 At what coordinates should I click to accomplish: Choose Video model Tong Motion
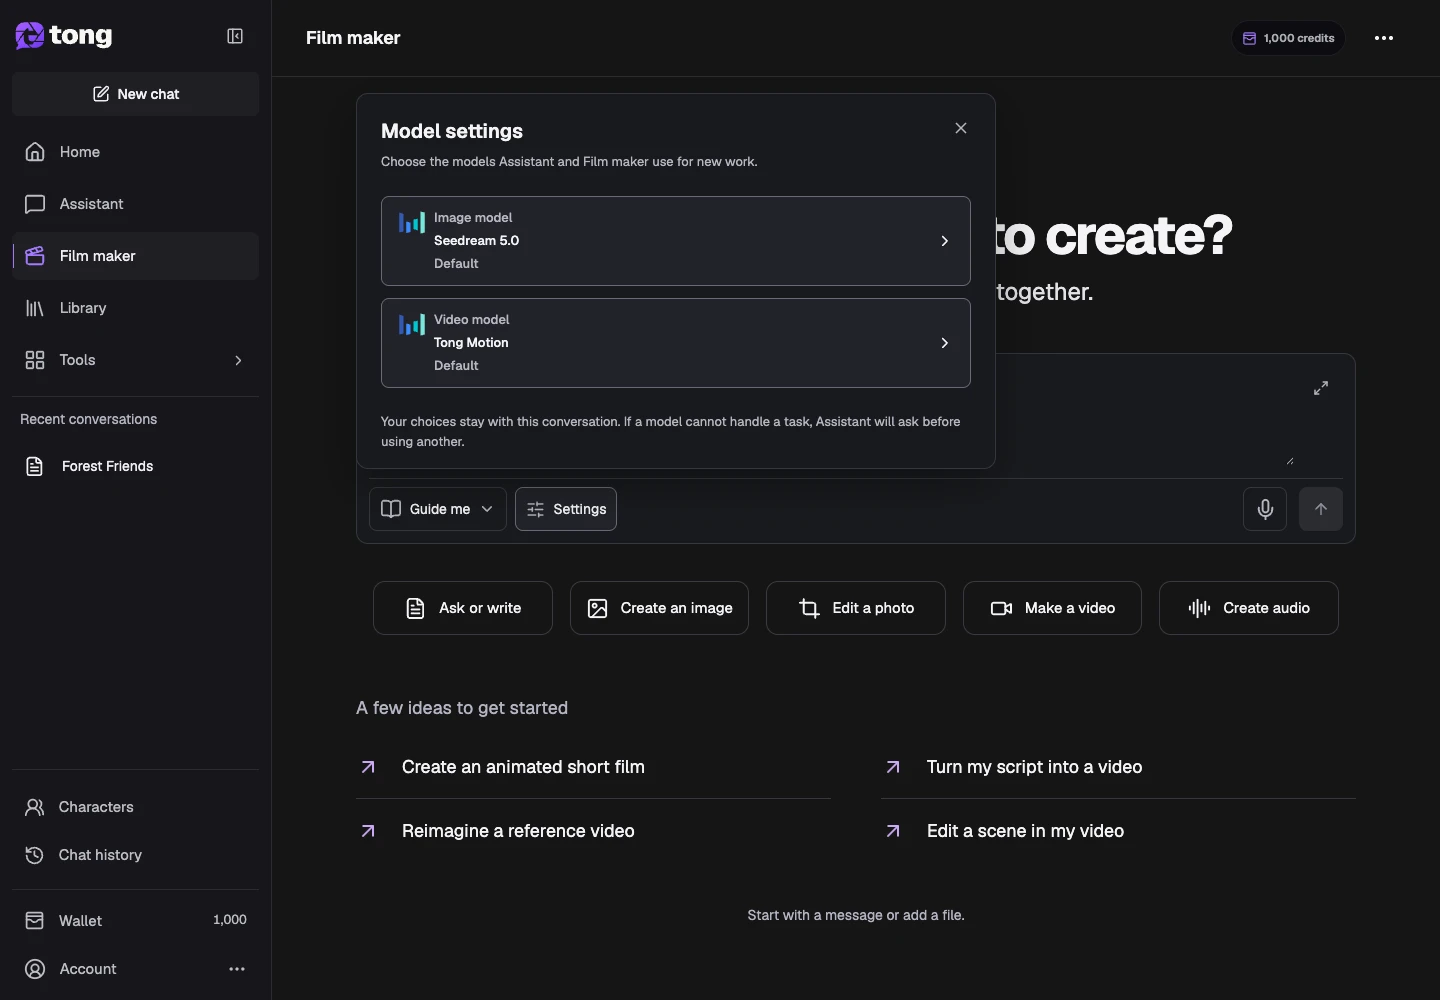pos(676,343)
